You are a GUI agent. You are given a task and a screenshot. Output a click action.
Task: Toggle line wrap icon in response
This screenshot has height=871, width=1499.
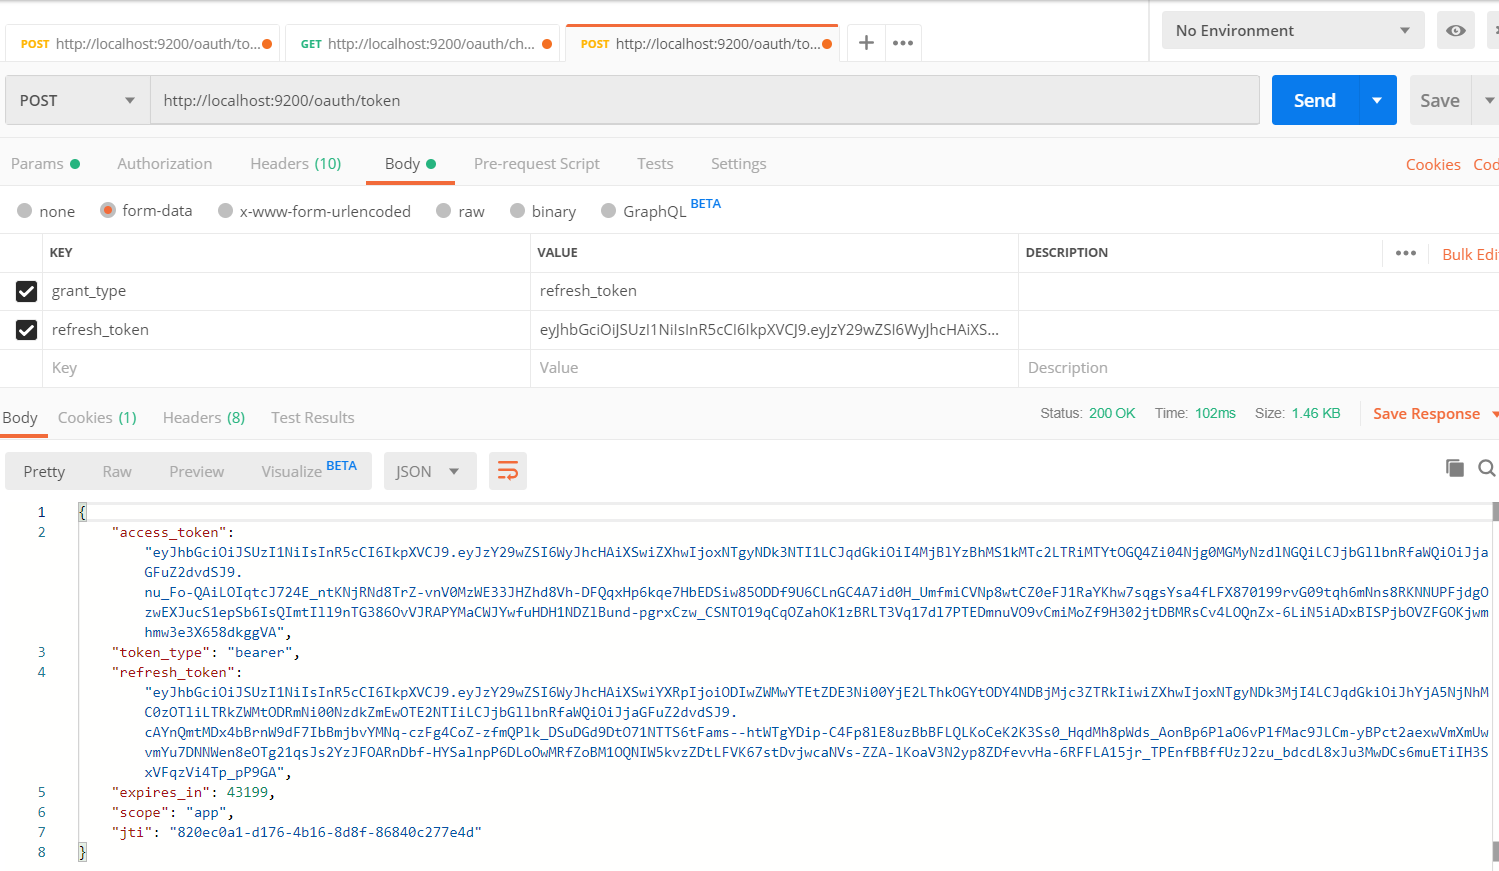coord(508,471)
